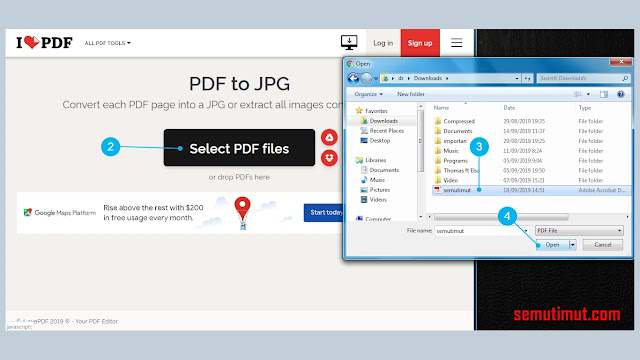Screen dimensions: 640x360
Task: Select Downloads in the Favorites sidebar
Action: [383, 121]
